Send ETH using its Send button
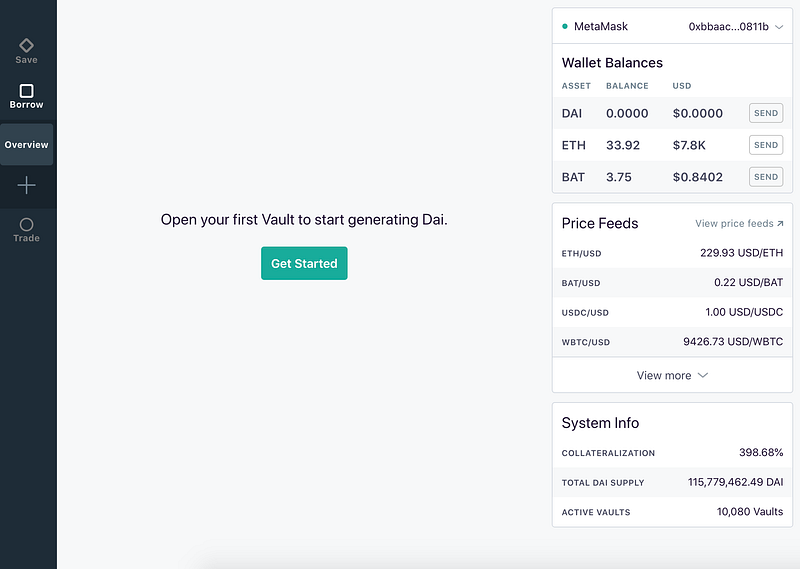Image resolution: width=800 pixels, height=569 pixels. coord(766,145)
